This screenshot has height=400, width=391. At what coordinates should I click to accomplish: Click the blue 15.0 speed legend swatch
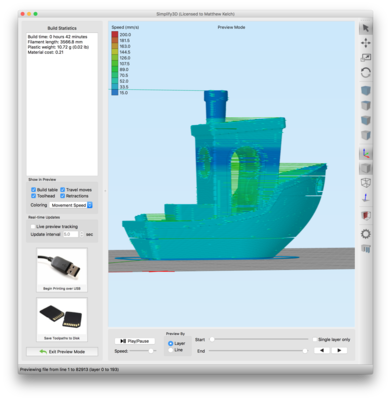[115, 93]
